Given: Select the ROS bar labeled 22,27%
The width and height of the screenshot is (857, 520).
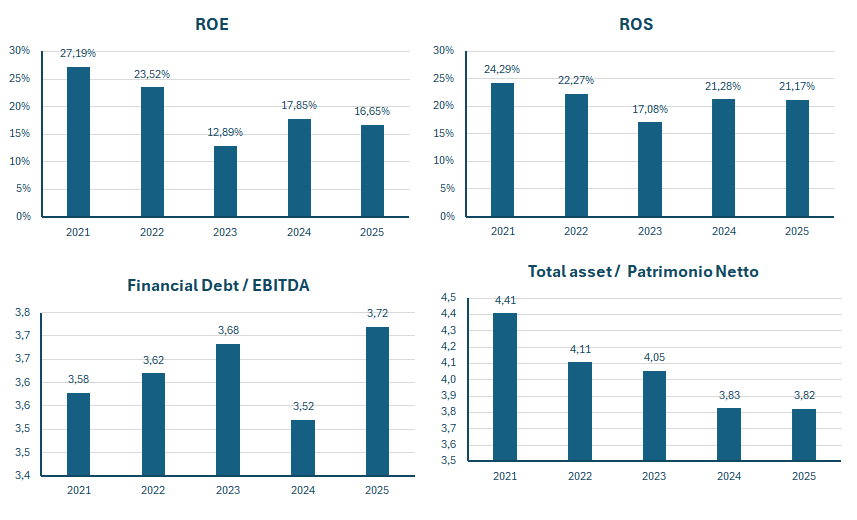Looking at the screenshot, I should click(576, 155).
